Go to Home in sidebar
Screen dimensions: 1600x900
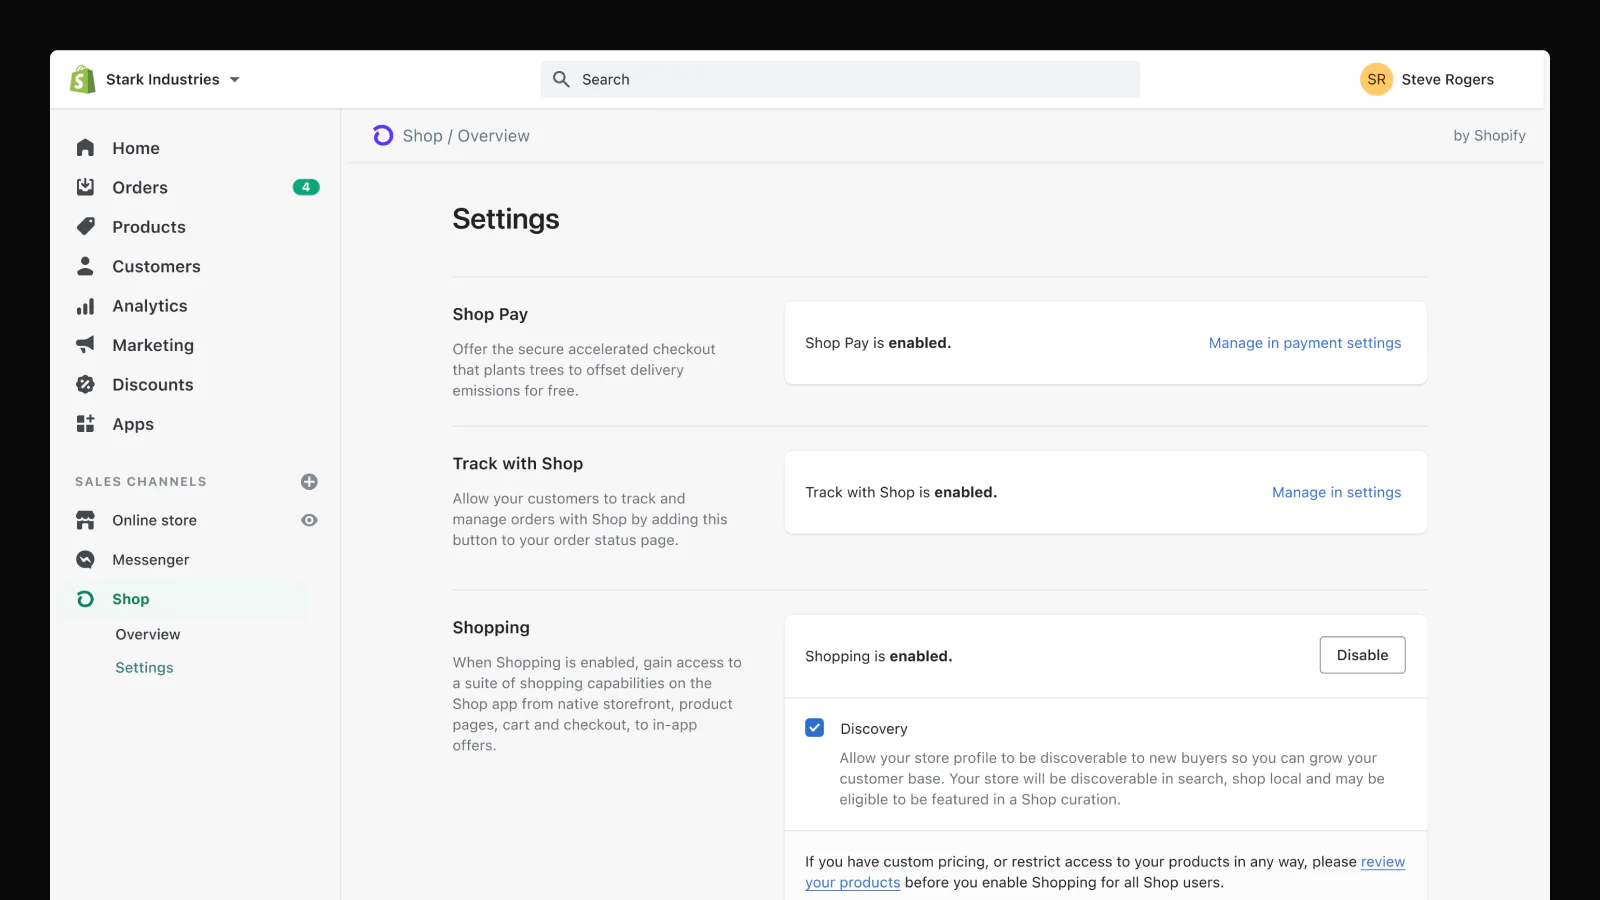tap(136, 148)
